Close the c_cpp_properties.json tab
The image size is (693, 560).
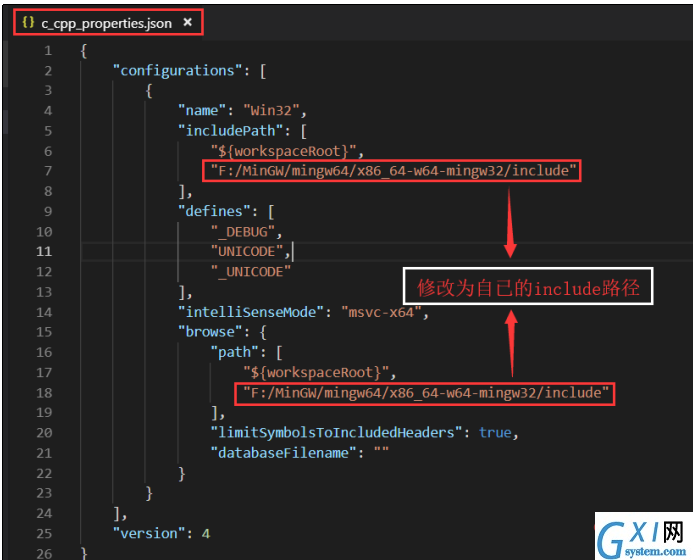(187, 22)
